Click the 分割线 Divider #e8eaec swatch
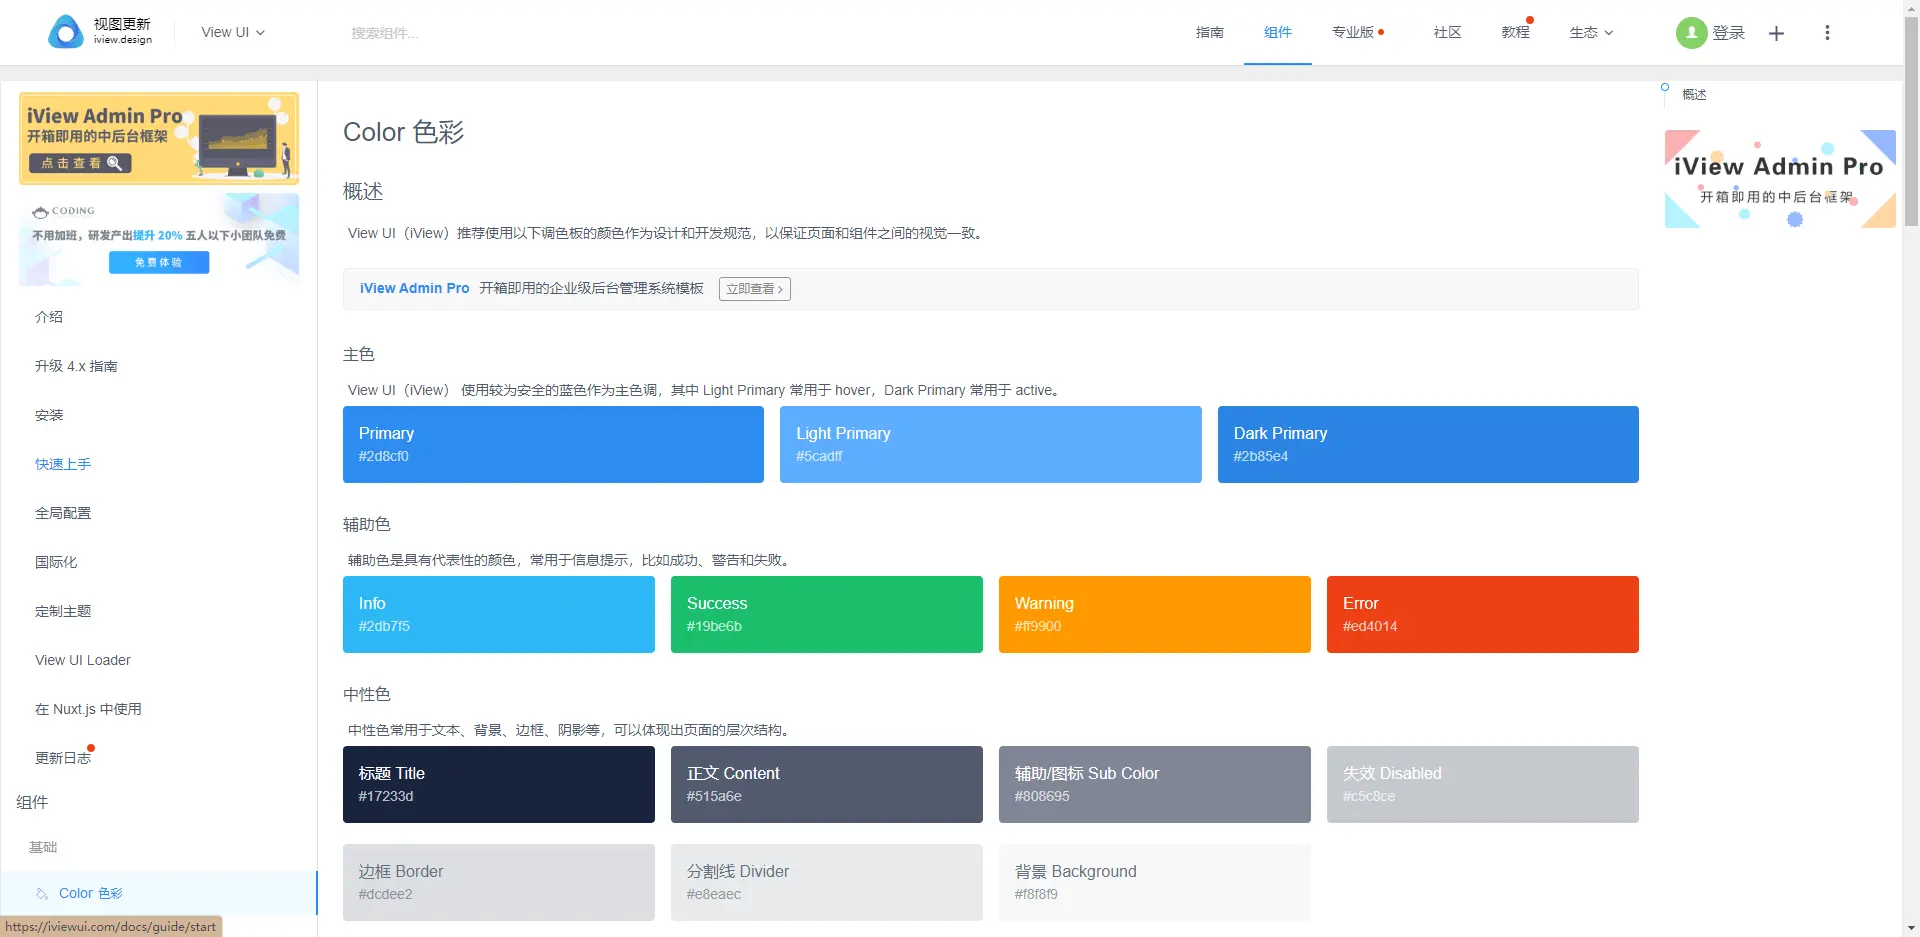Image resolution: width=1920 pixels, height=937 pixels. point(827,882)
